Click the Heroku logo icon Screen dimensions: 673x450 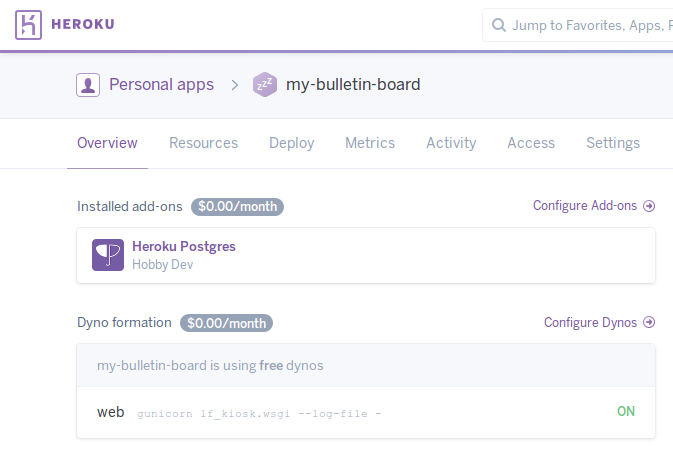pyautogui.click(x=28, y=25)
